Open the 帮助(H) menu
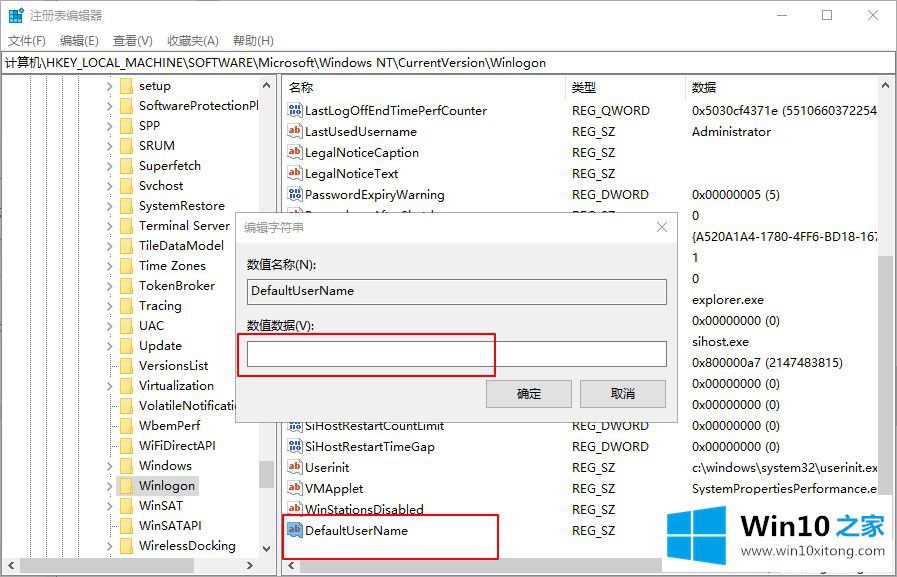Screen dimensions: 897x577 253,41
